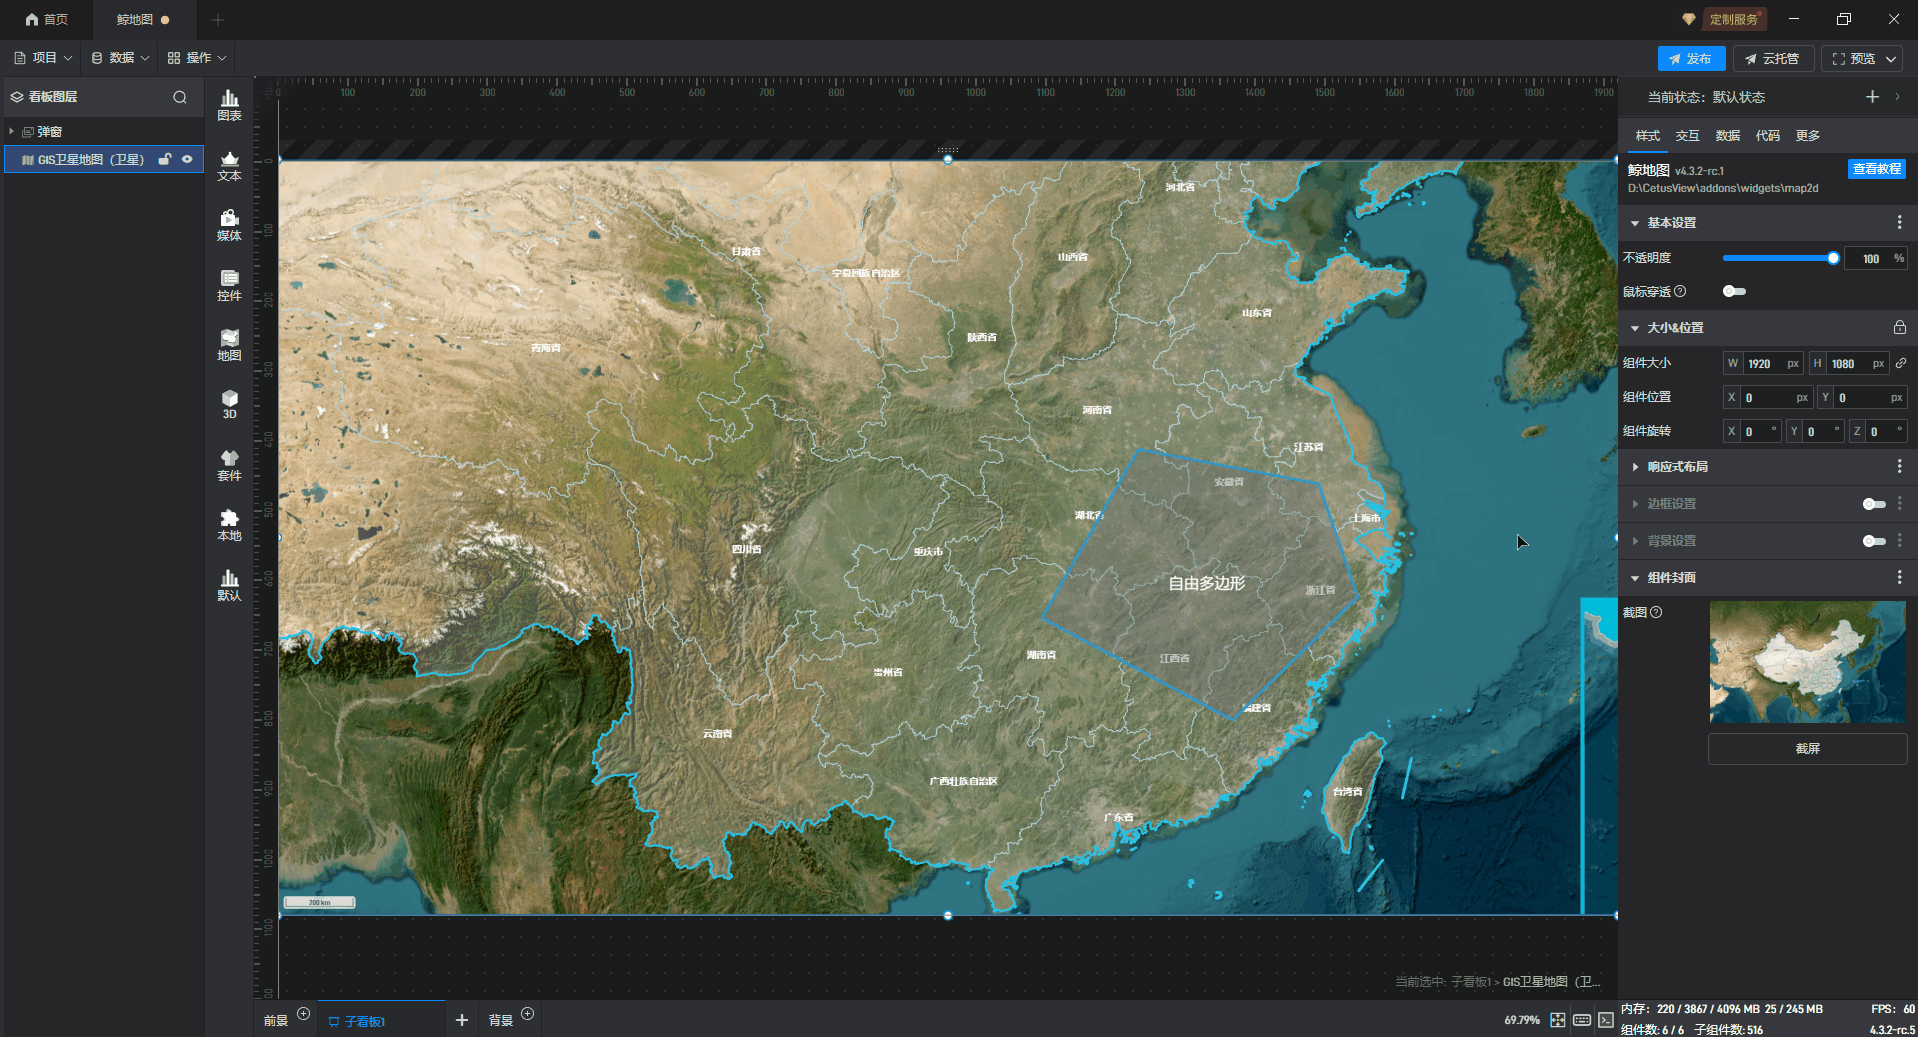Image resolution: width=1918 pixels, height=1037 pixels.
Task: Switch to the 更多 tab
Action: tap(1808, 136)
